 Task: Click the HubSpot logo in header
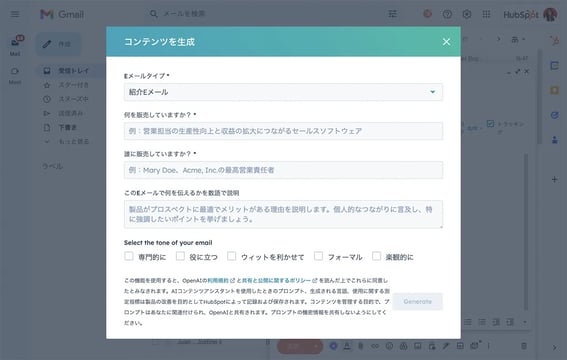coord(521,14)
